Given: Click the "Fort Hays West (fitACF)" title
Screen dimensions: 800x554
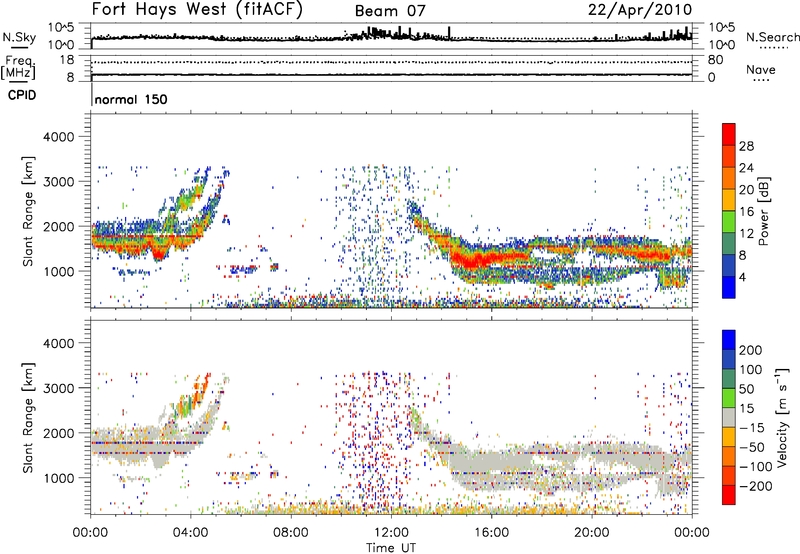Looking at the screenshot, I should (x=197, y=9).
